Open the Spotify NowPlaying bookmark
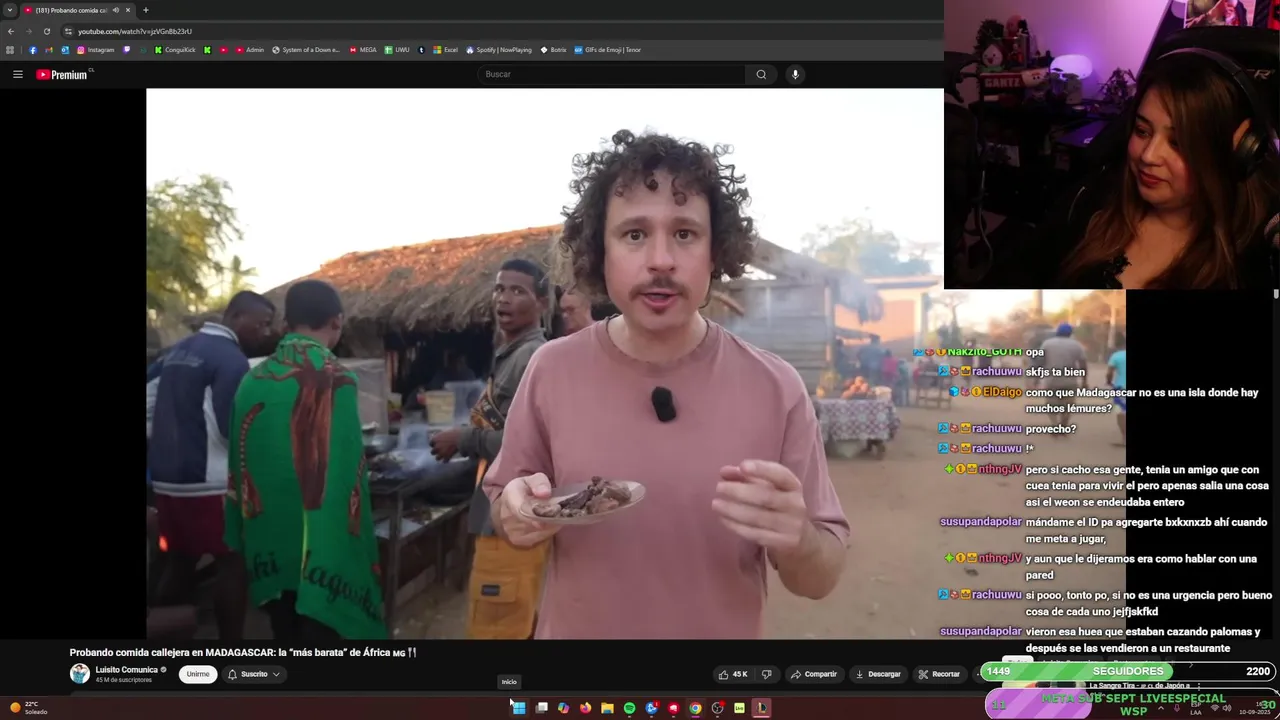The image size is (1280, 720). pos(499,50)
